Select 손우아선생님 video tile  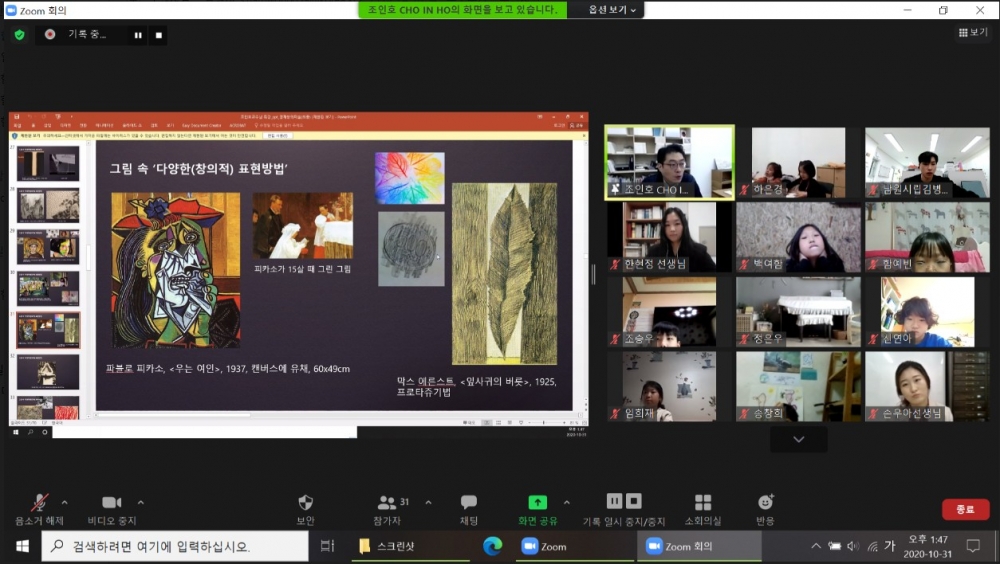click(x=927, y=387)
